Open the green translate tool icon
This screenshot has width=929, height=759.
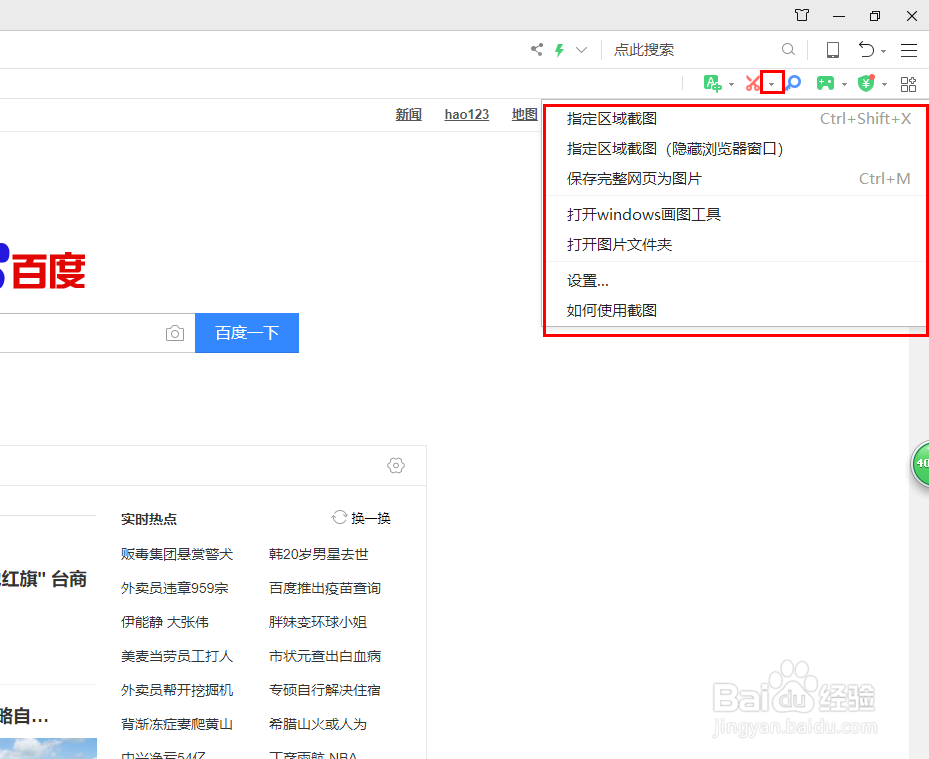pyautogui.click(x=712, y=83)
